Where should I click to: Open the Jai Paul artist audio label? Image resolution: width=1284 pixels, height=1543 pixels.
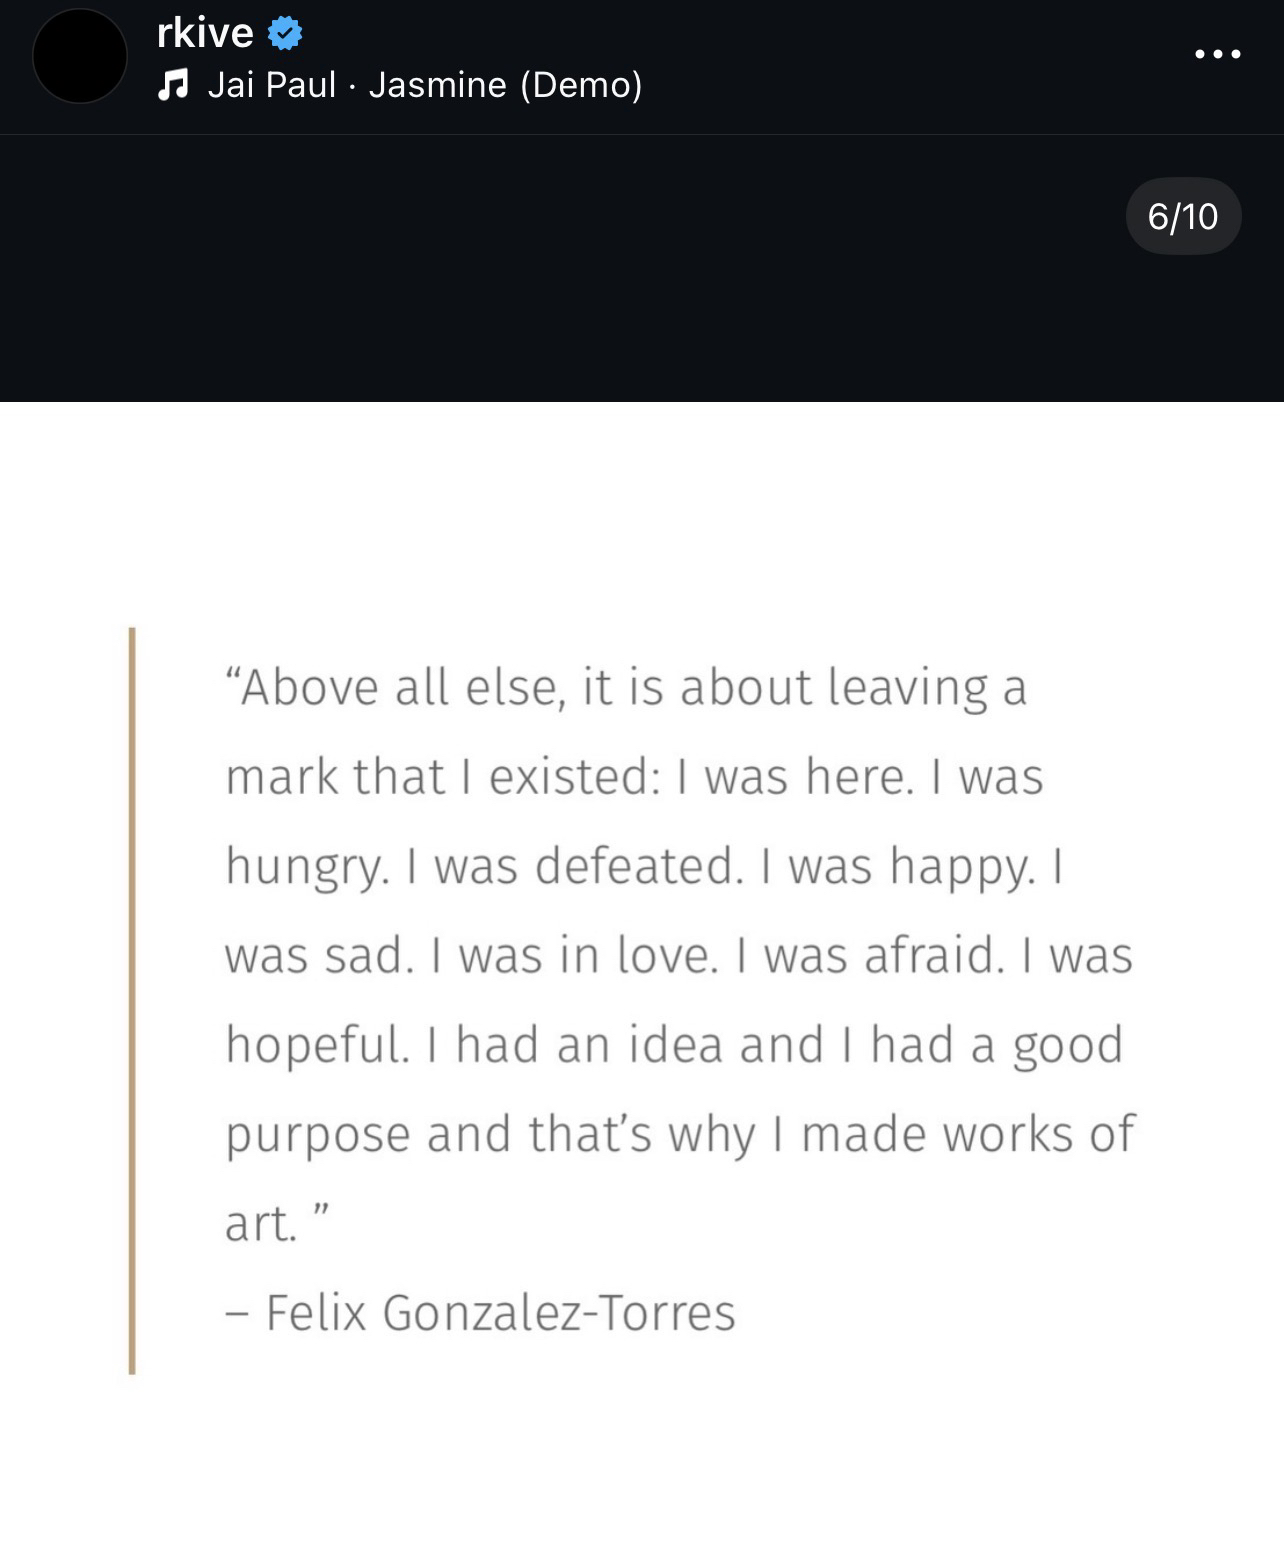(272, 85)
